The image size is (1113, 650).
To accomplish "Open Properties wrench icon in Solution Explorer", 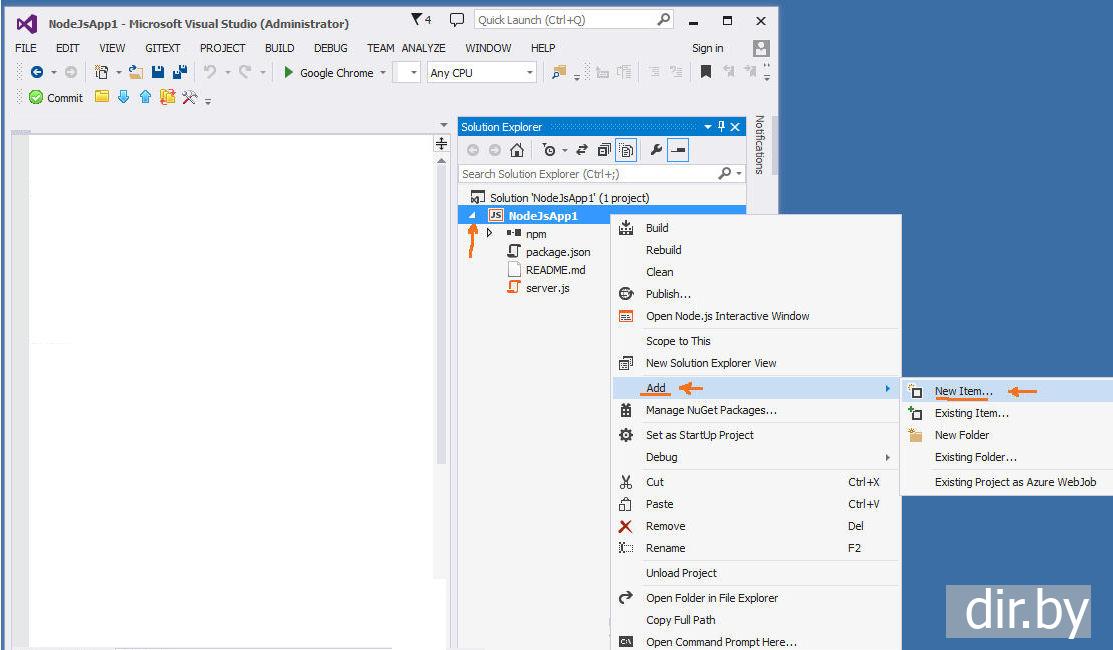I will [656, 150].
